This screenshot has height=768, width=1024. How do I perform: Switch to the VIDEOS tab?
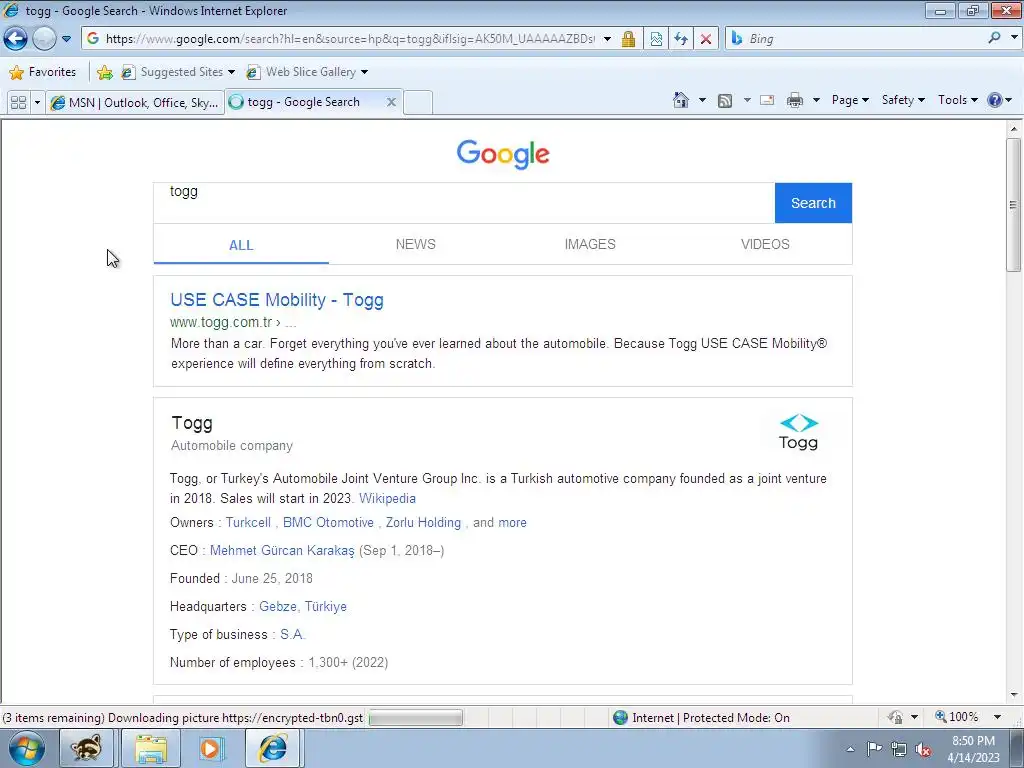coord(765,244)
